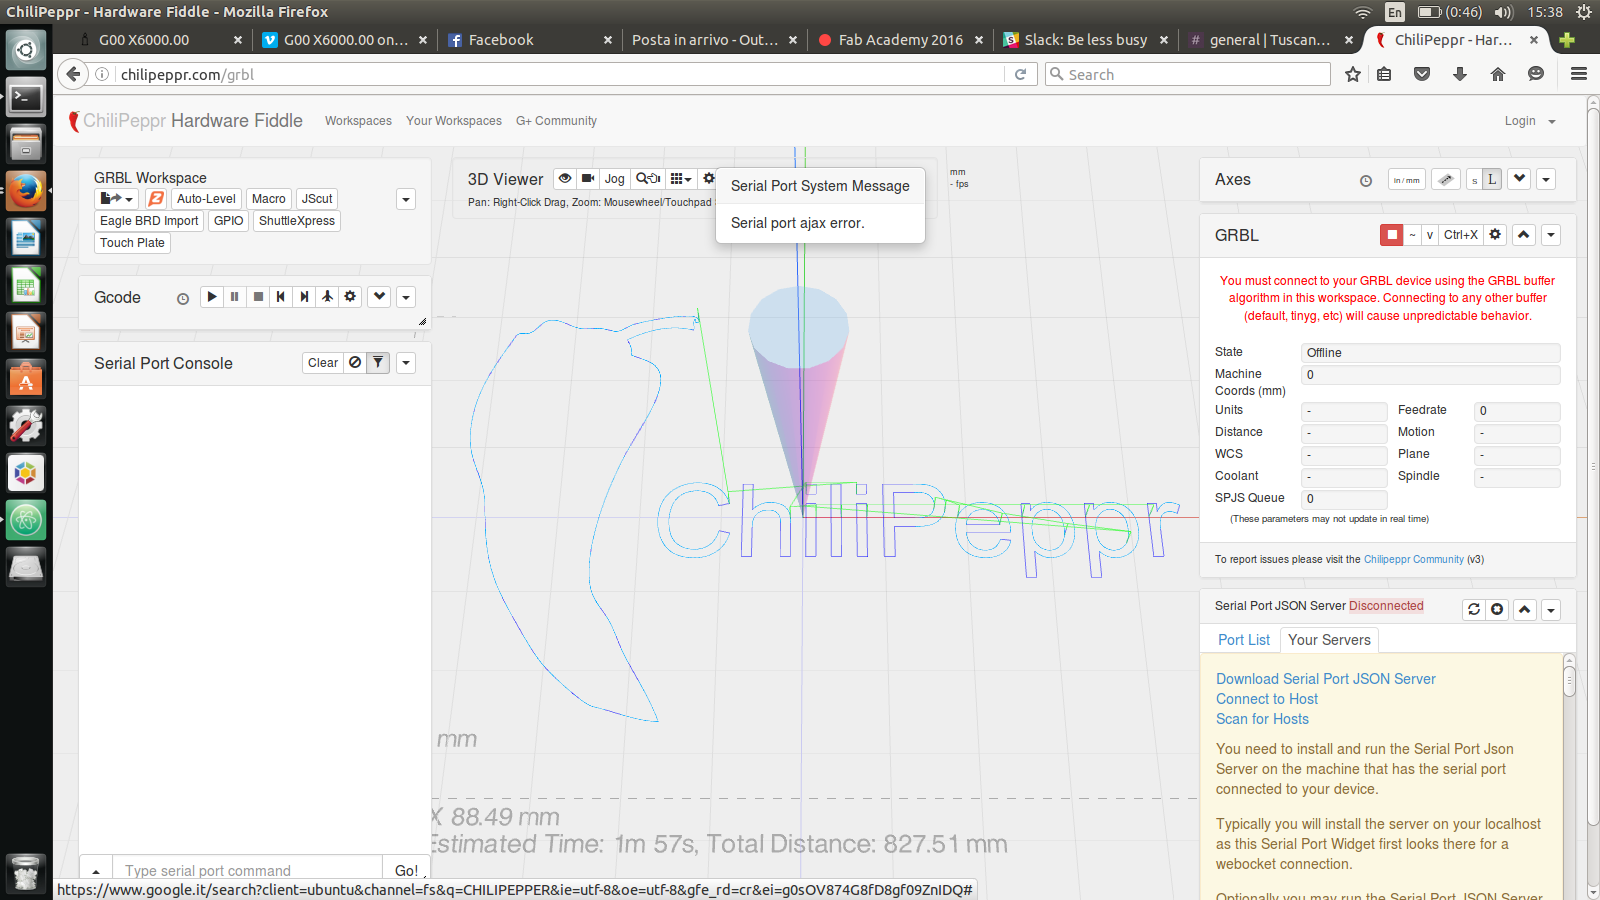1600x900 pixels.
Task: Open Serial Port JSON Server dropdown menu
Action: point(1551,609)
